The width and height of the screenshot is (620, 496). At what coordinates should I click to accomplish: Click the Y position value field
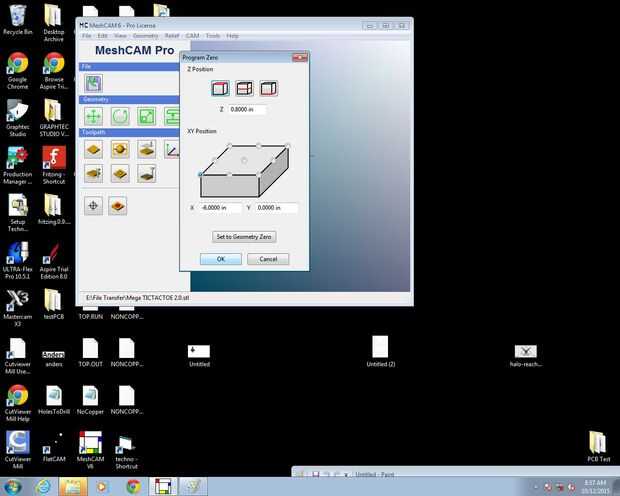pos(276,208)
